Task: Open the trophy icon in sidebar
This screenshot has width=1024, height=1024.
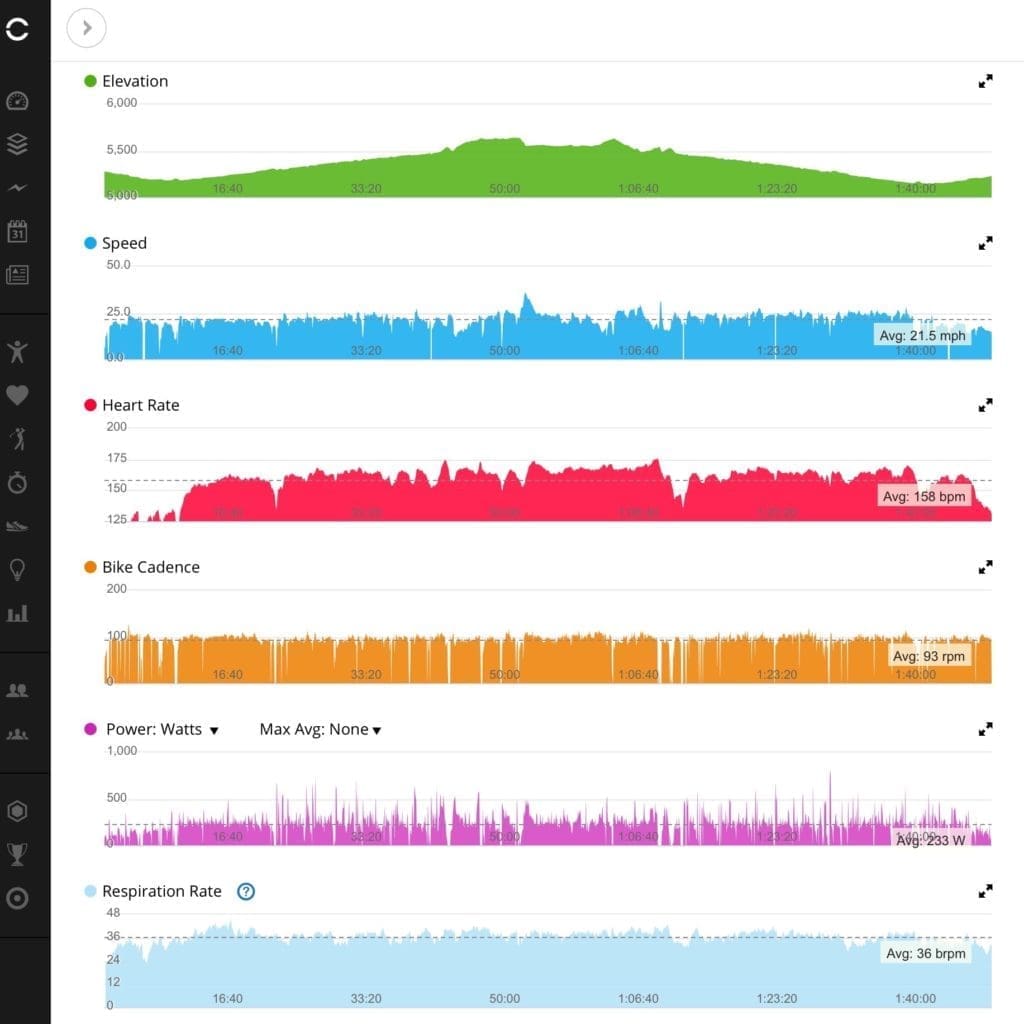Action: coord(17,854)
